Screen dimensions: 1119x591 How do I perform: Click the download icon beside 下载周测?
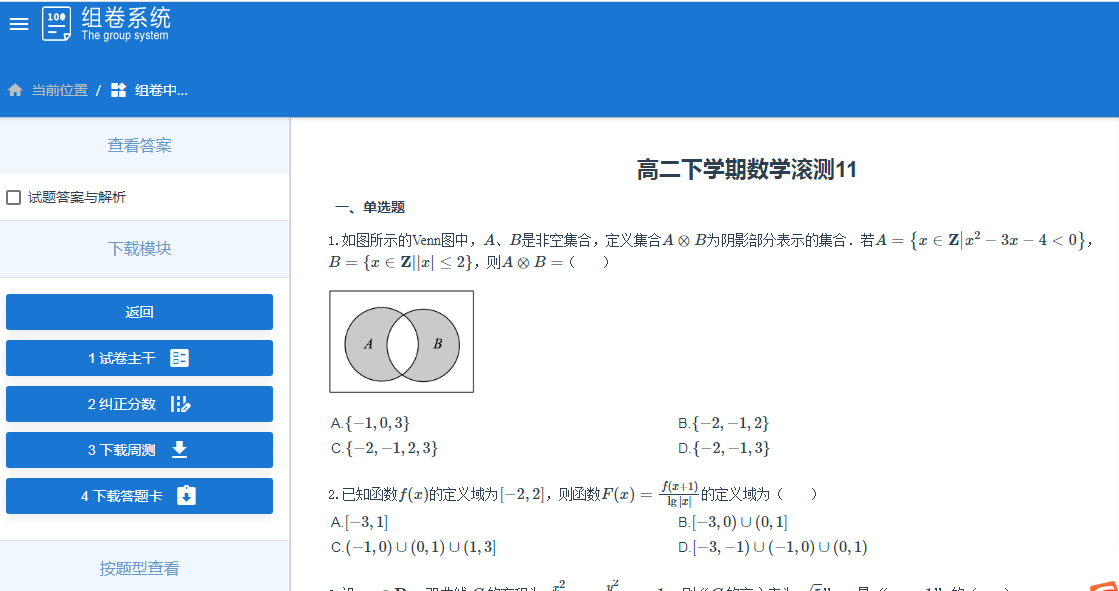(x=180, y=450)
